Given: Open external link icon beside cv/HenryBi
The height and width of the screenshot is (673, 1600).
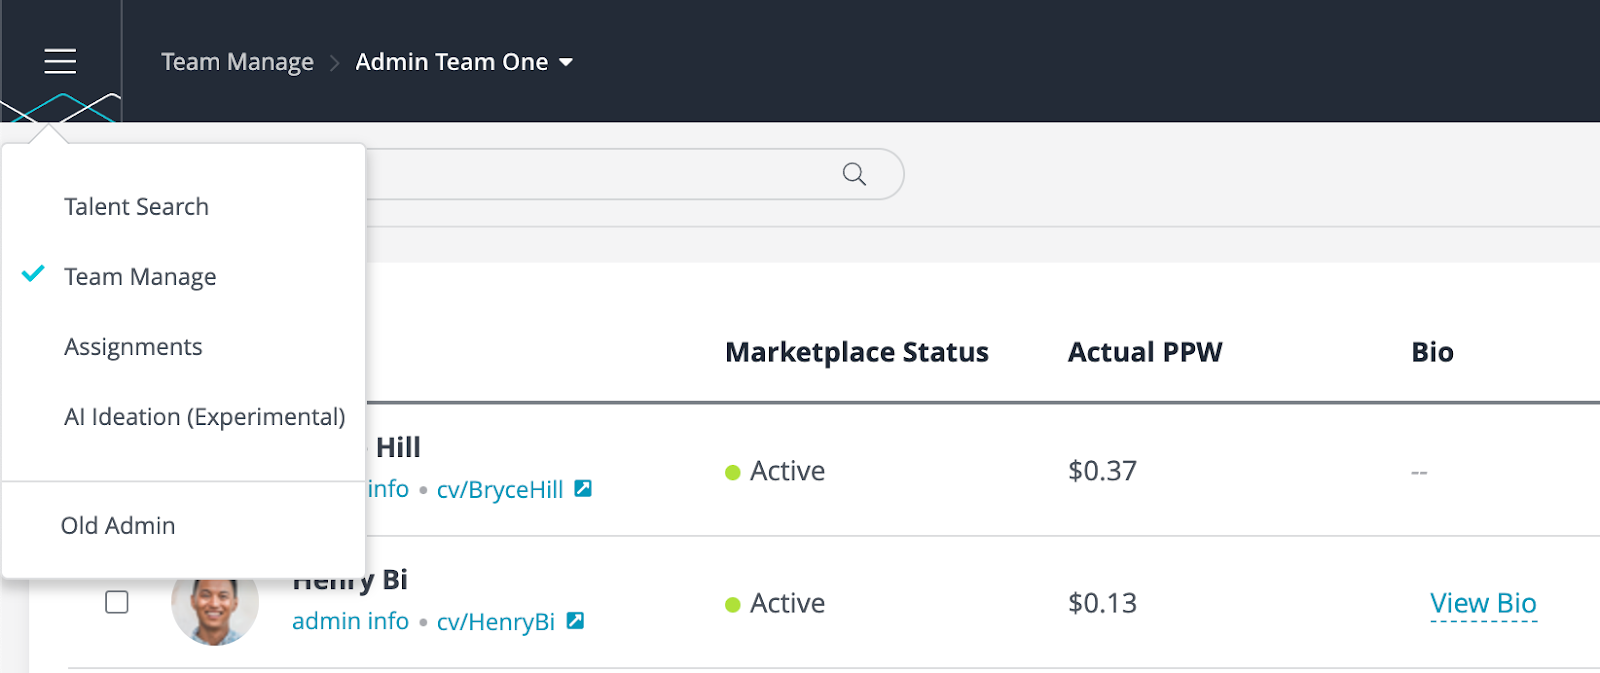Looking at the screenshot, I should [575, 621].
